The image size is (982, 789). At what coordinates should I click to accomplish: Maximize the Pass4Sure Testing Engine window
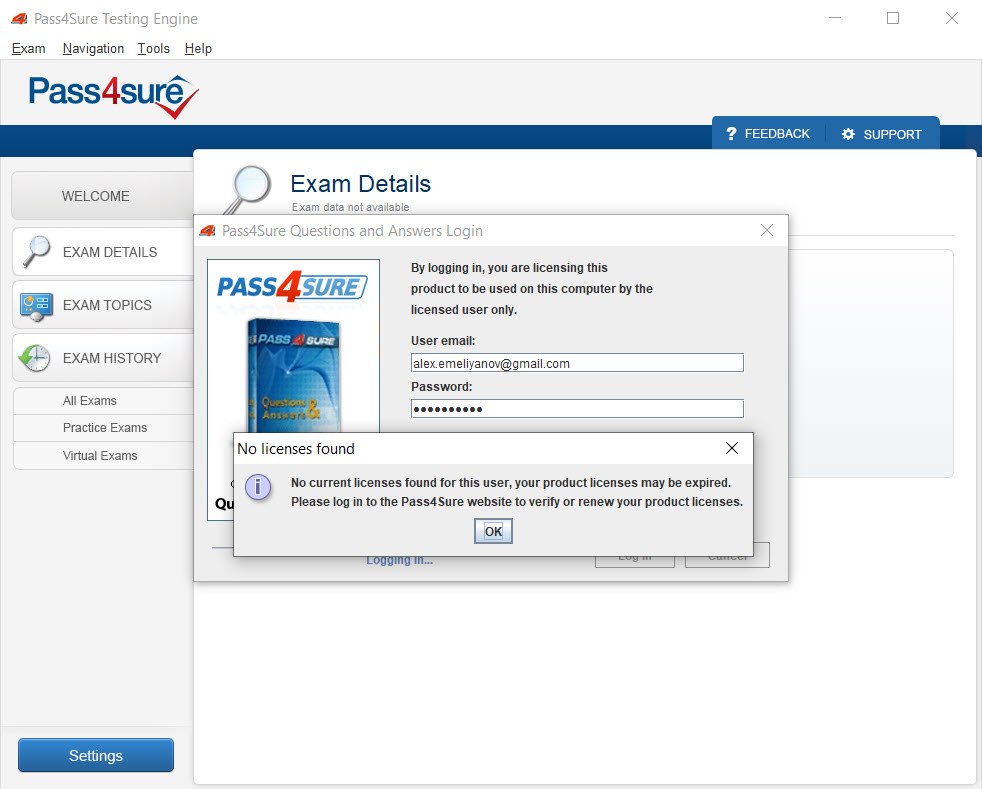(x=893, y=18)
